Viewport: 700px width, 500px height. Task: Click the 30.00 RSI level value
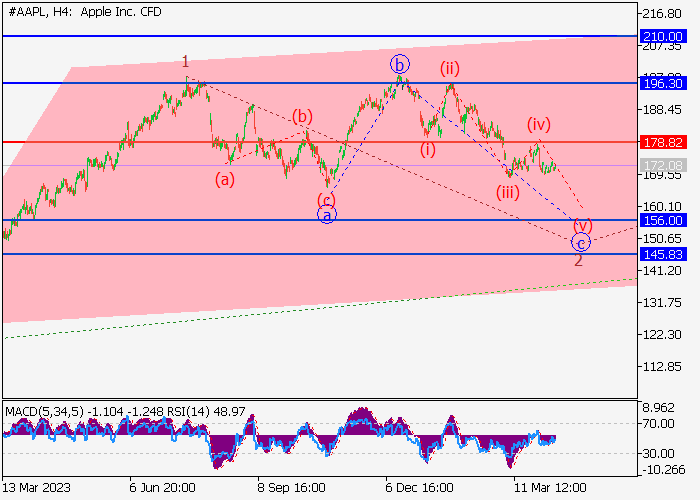coord(659,454)
